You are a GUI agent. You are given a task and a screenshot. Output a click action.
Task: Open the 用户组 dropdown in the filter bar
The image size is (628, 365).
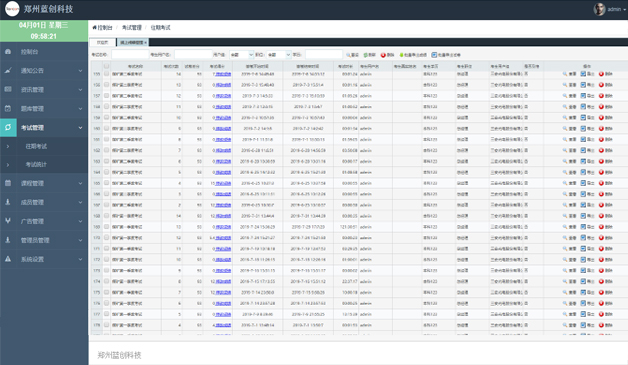coord(242,54)
